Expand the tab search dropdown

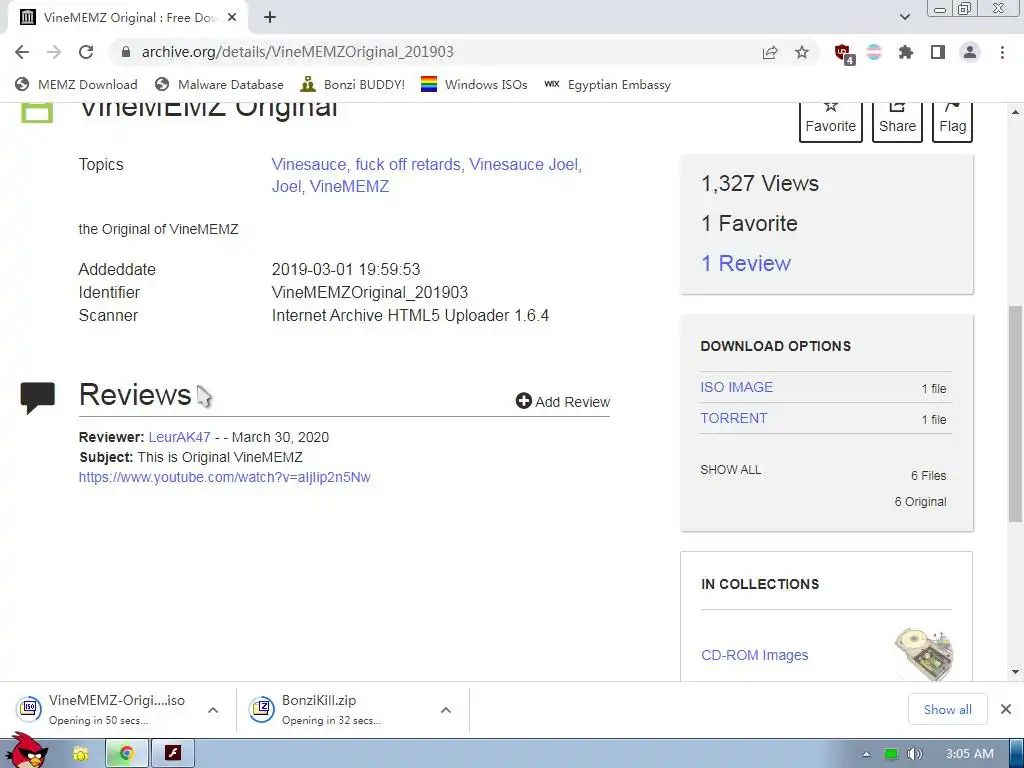click(x=904, y=17)
